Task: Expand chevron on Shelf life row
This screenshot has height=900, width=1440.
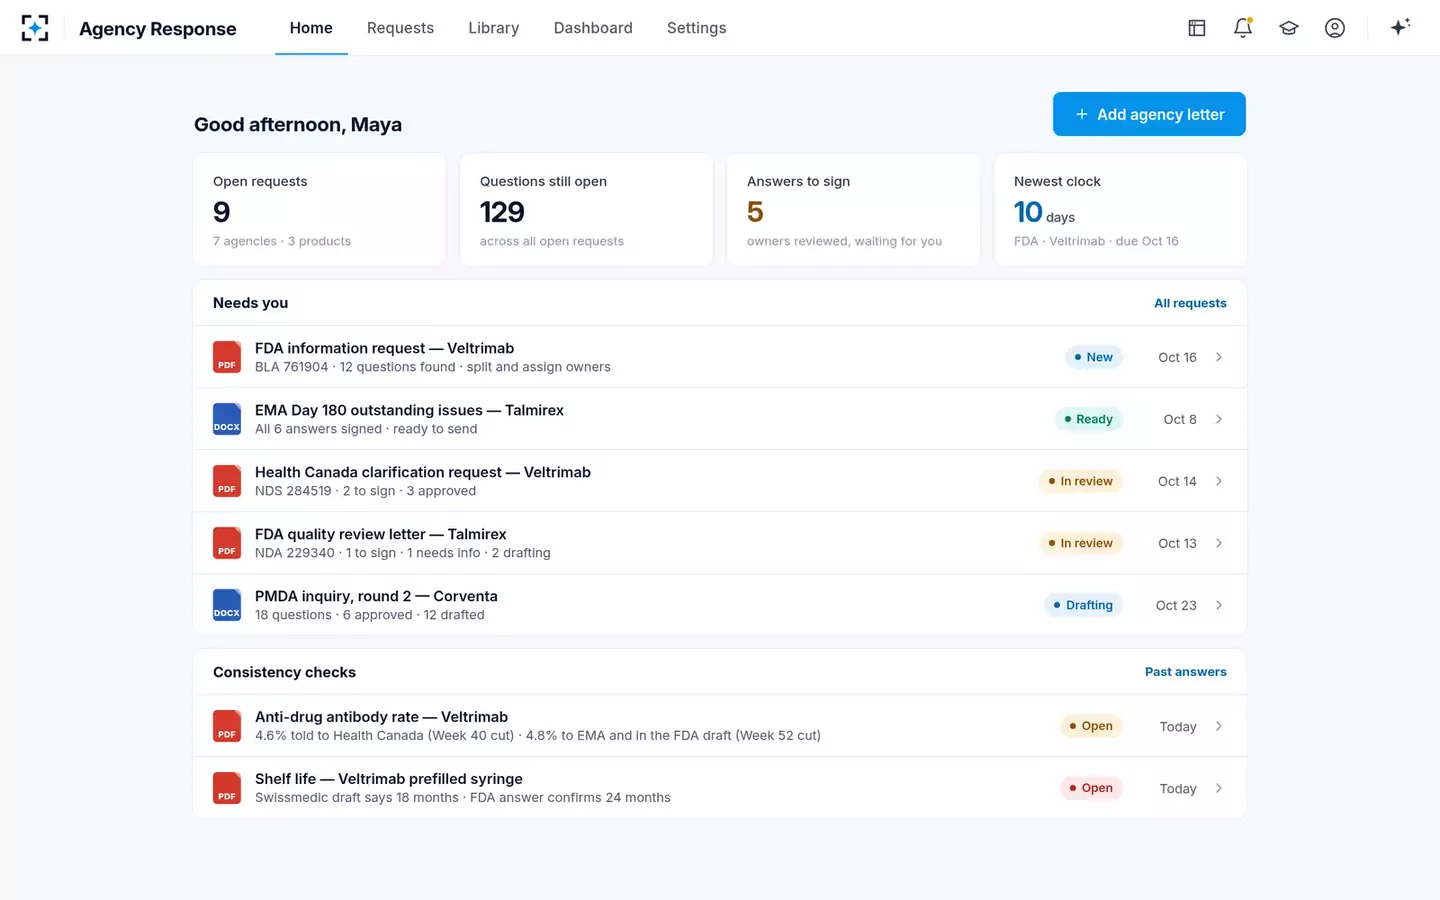Action: [x=1219, y=788]
